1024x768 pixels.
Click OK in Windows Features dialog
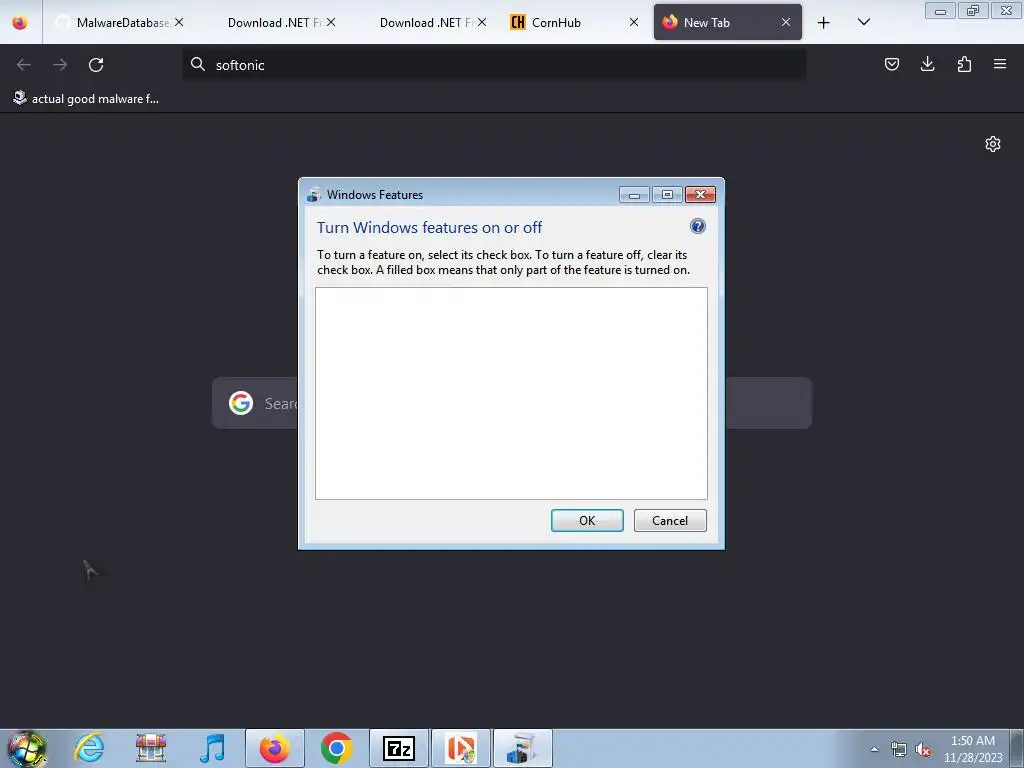(587, 520)
